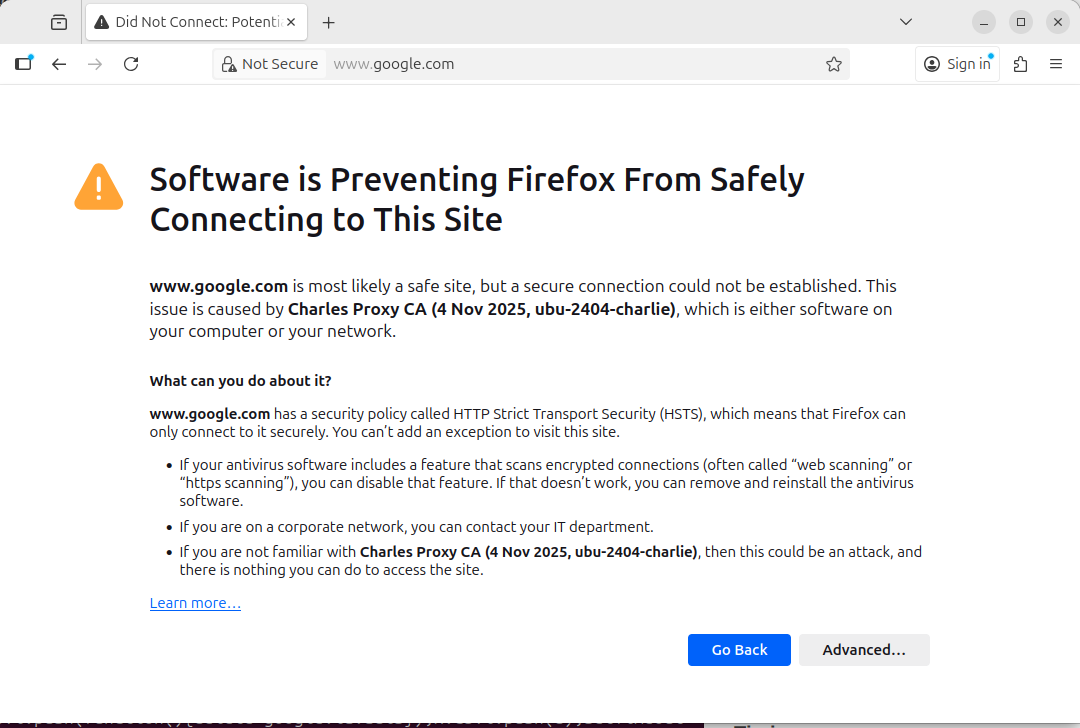Image resolution: width=1080 pixels, height=728 pixels.
Task: Reload the current page
Action: click(131, 64)
